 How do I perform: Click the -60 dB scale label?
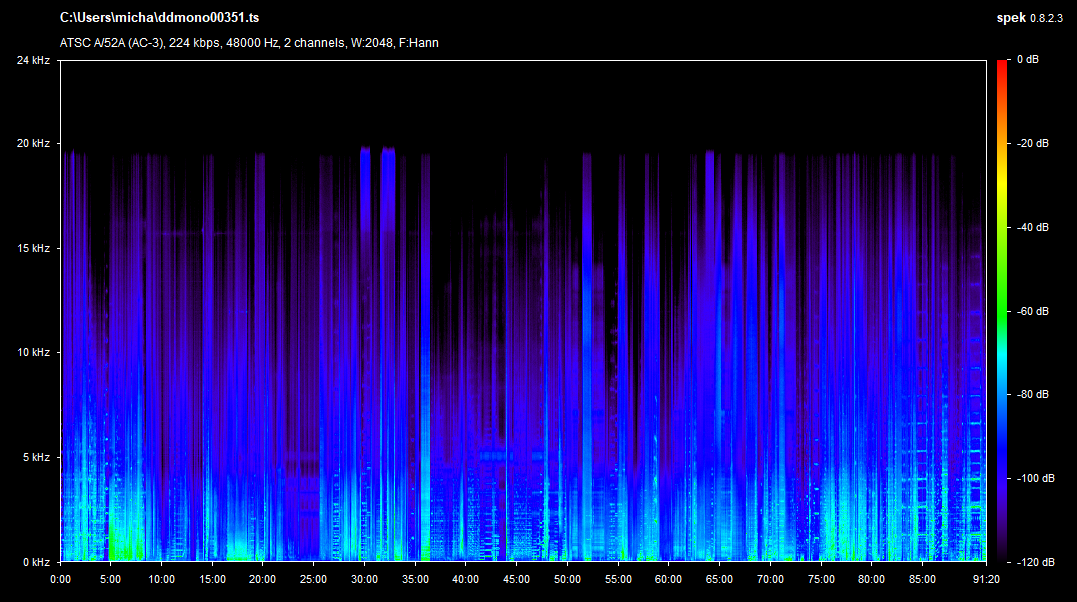pyautogui.click(x=1033, y=311)
